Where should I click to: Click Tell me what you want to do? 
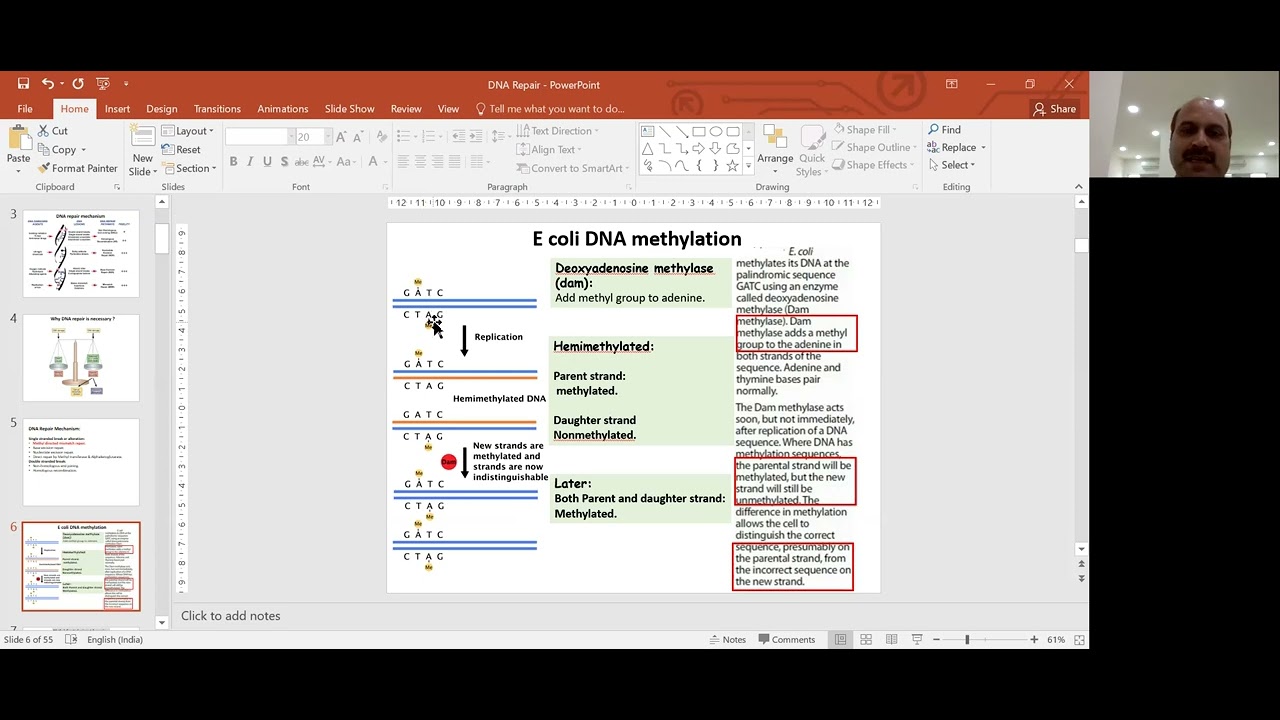click(x=550, y=109)
